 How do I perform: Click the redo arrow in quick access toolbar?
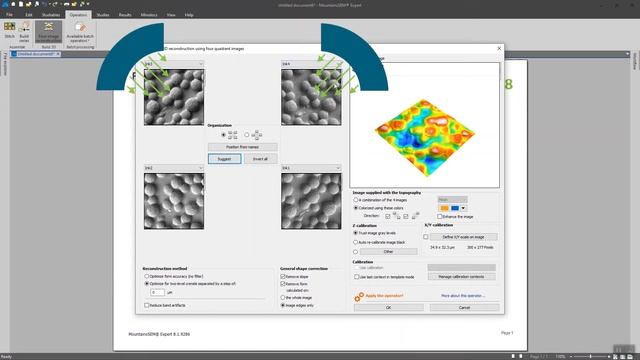(x=55, y=4)
